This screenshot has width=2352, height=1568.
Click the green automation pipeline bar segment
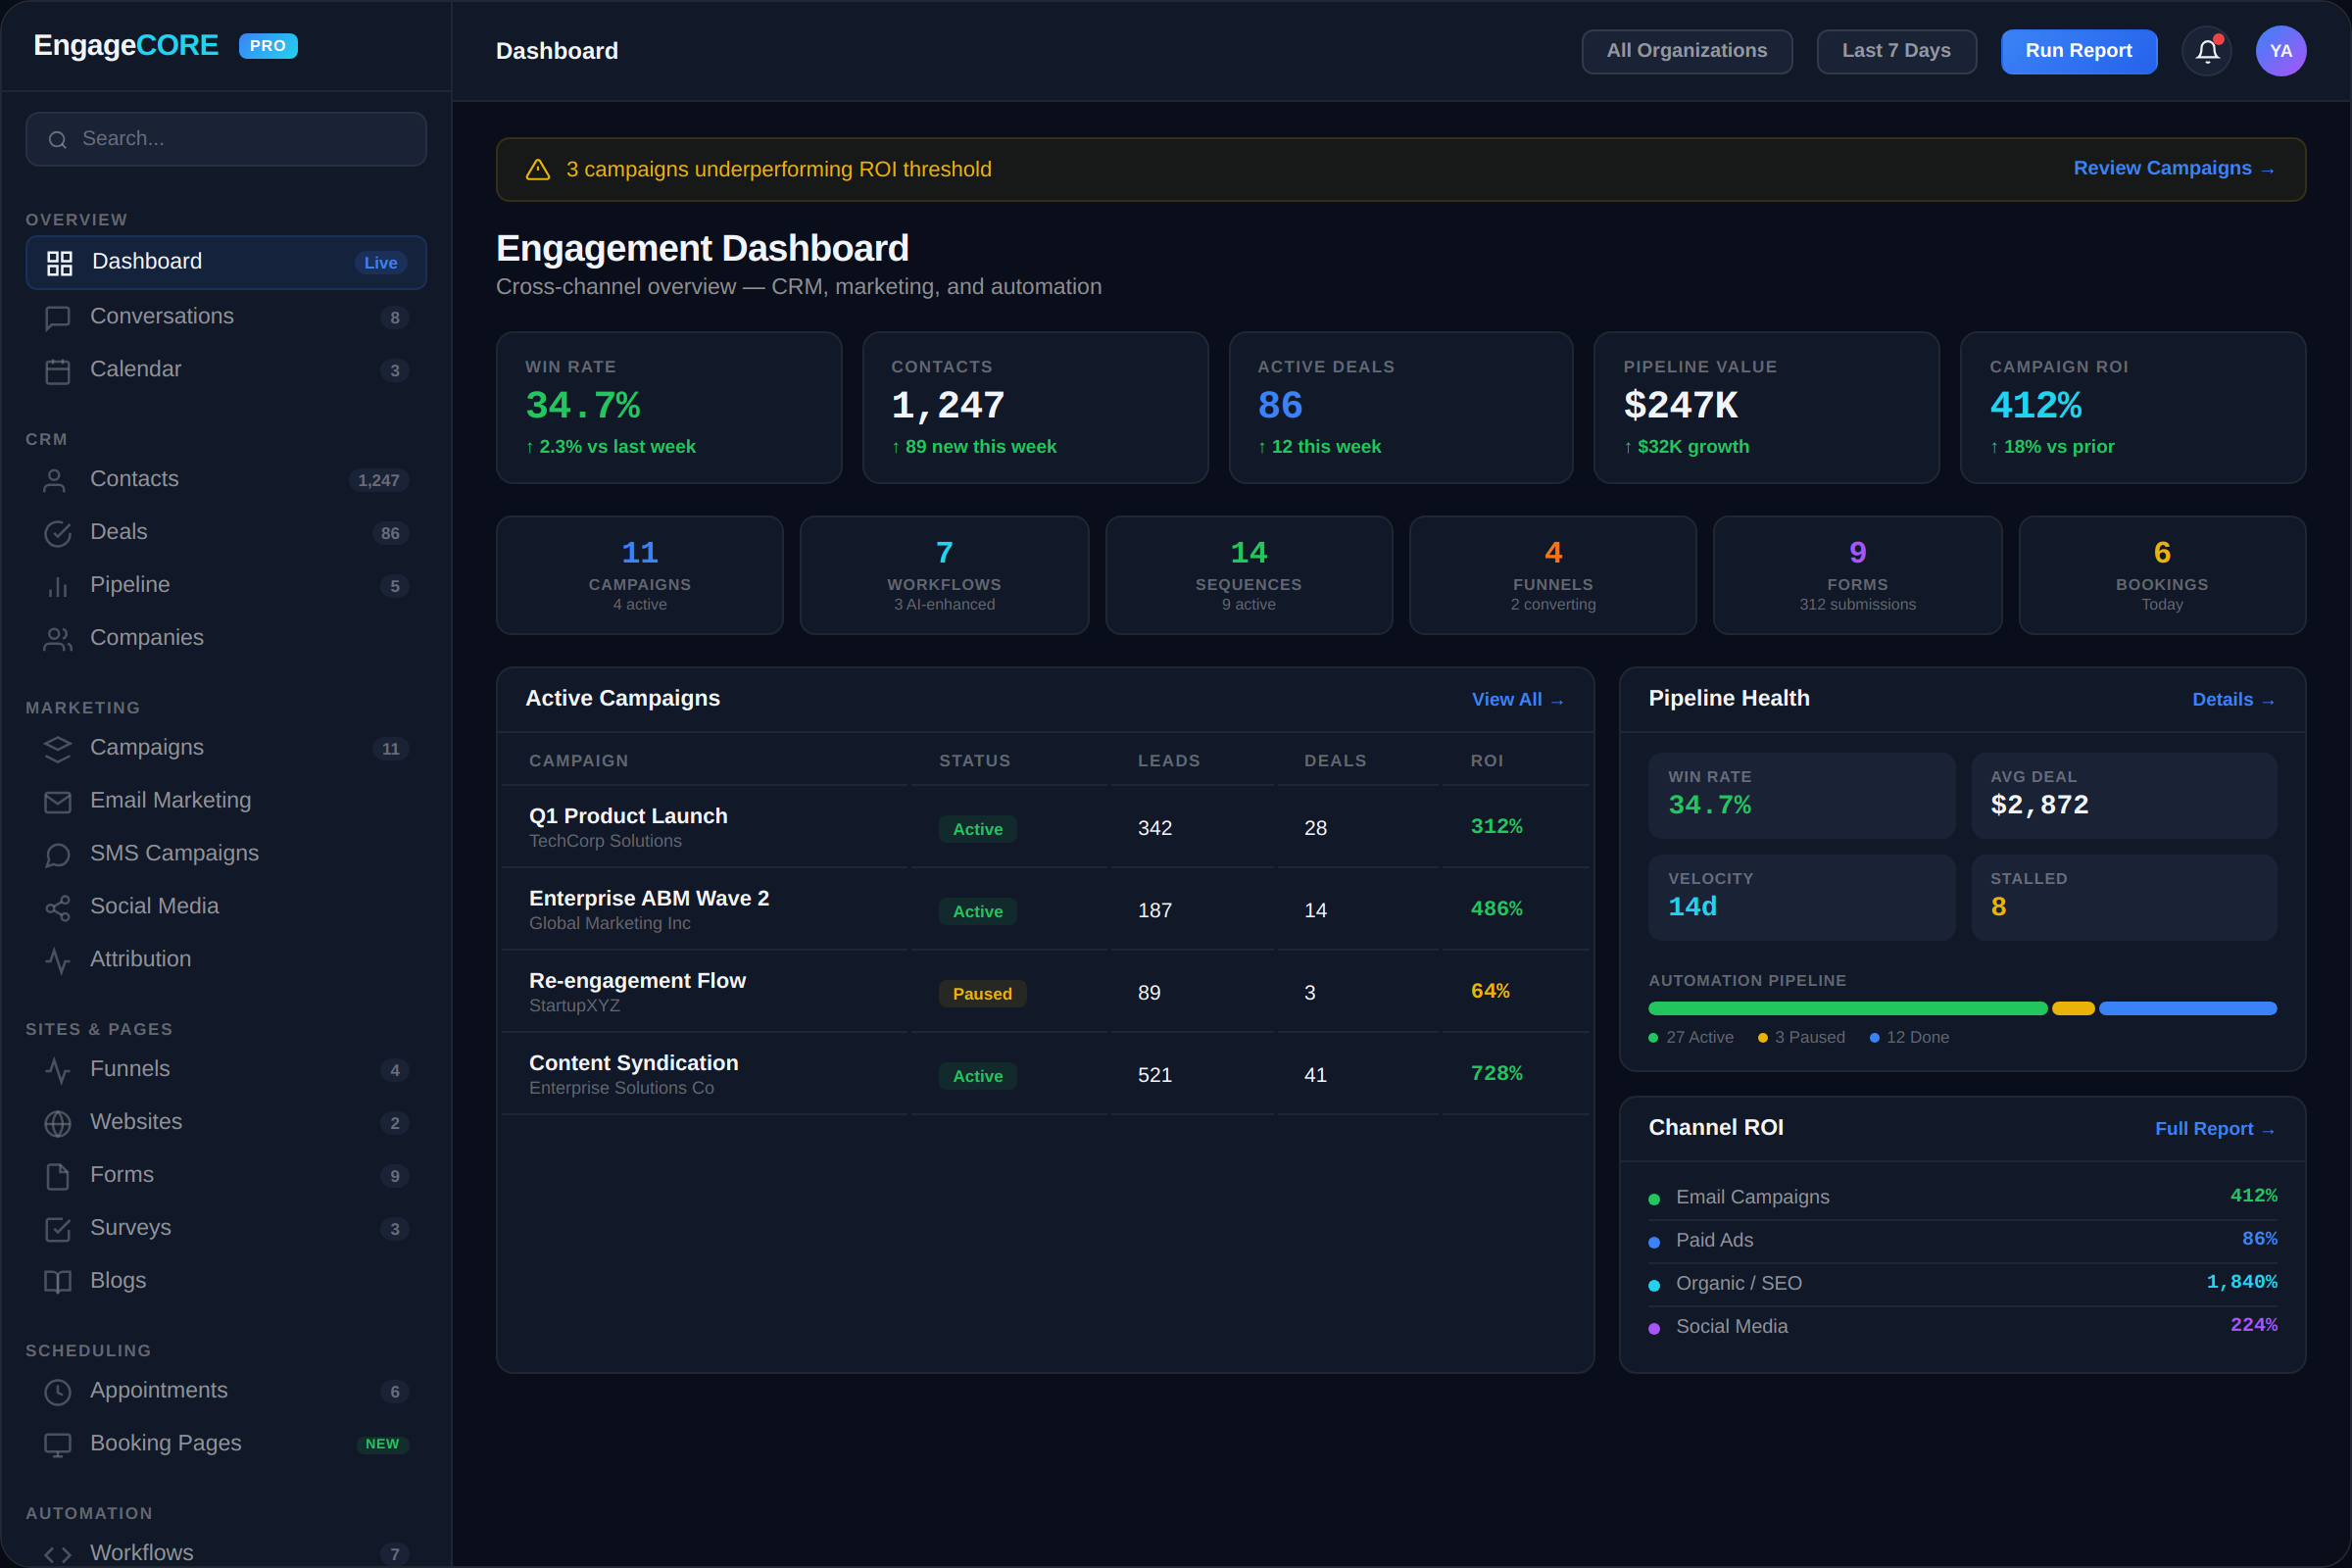pos(1846,1008)
